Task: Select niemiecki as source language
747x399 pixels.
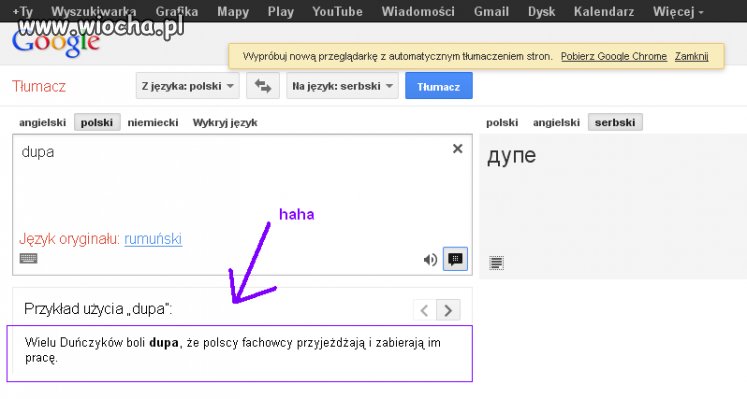Action: (x=153, y=122)
